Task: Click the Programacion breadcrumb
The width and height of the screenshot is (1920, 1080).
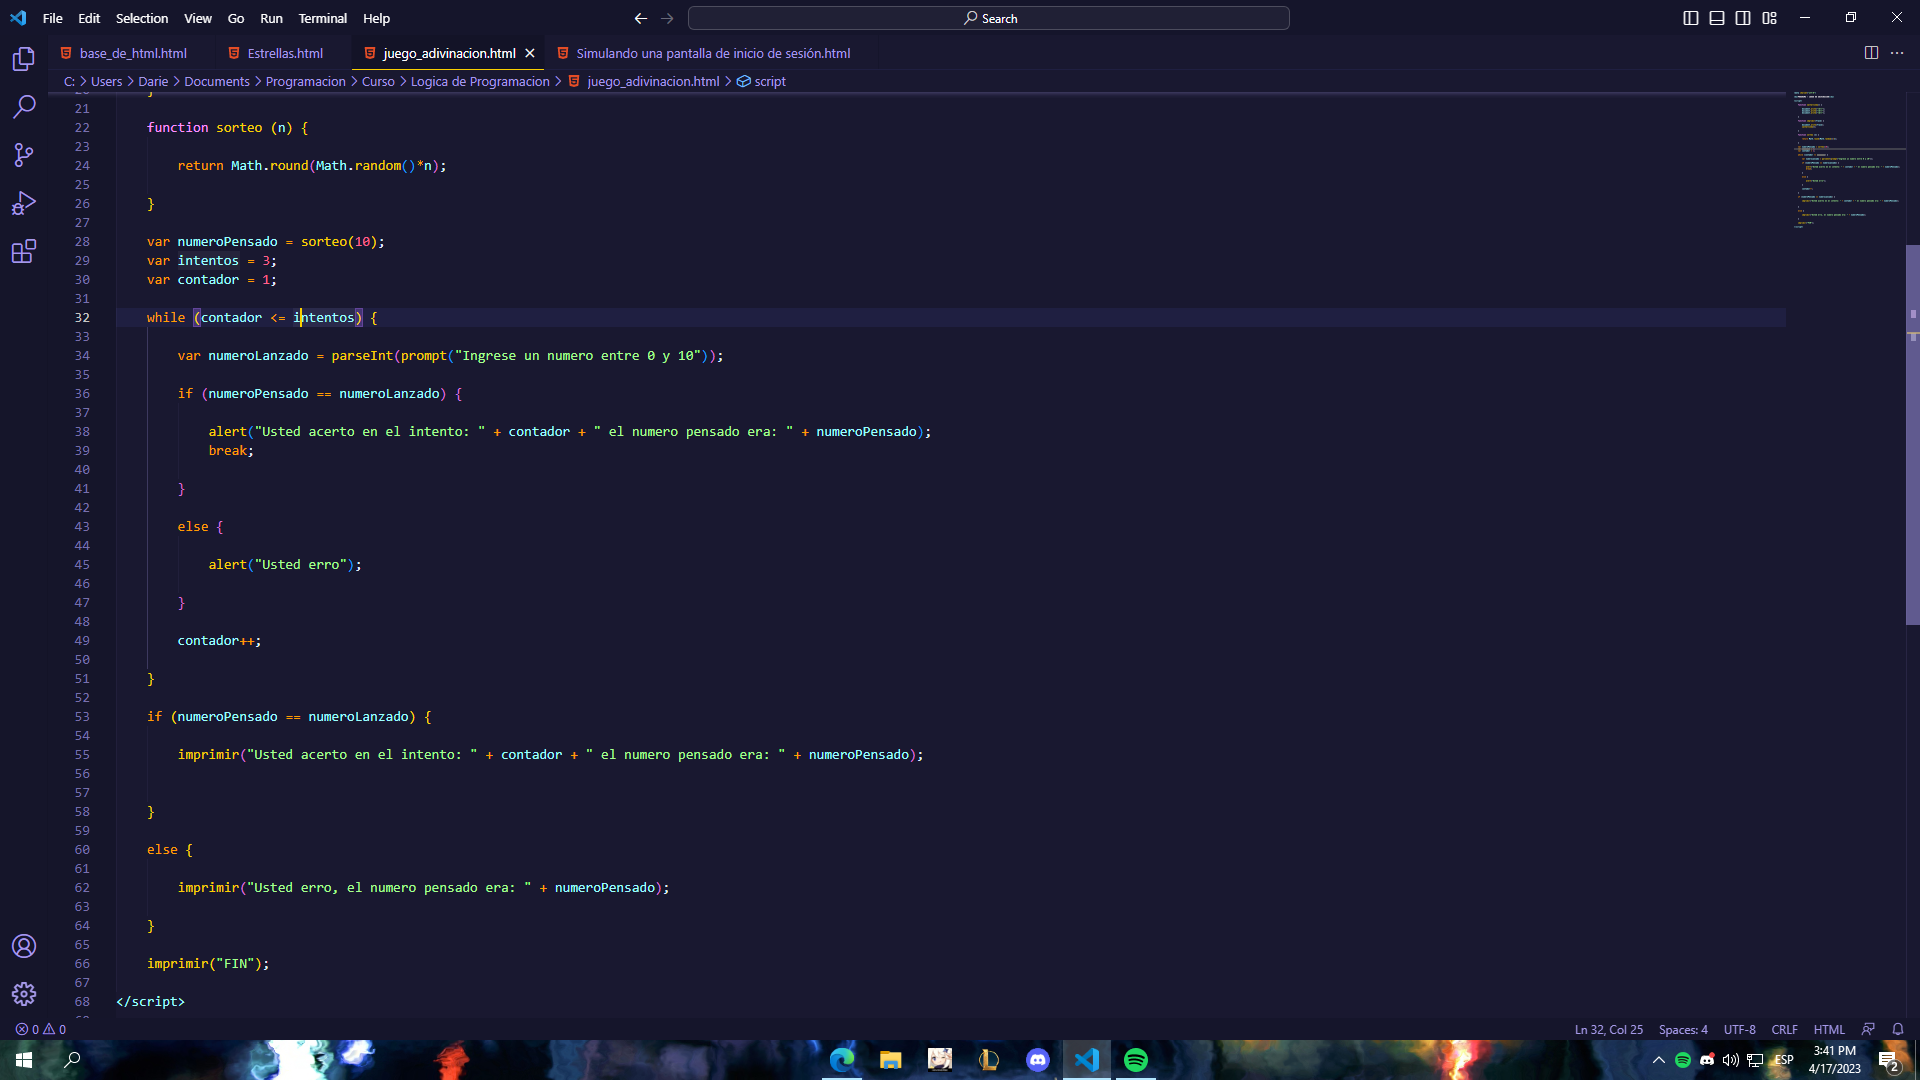Action: click(x=305, y=81)
